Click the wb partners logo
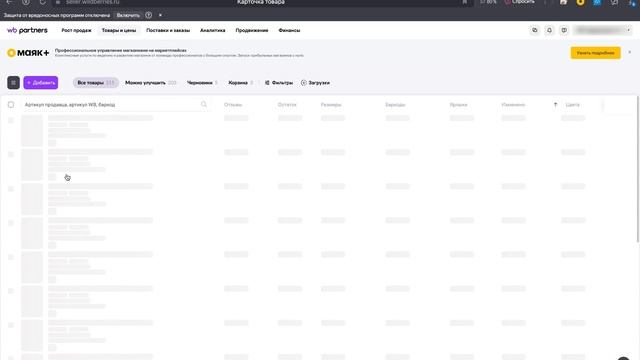 [27, 30]
